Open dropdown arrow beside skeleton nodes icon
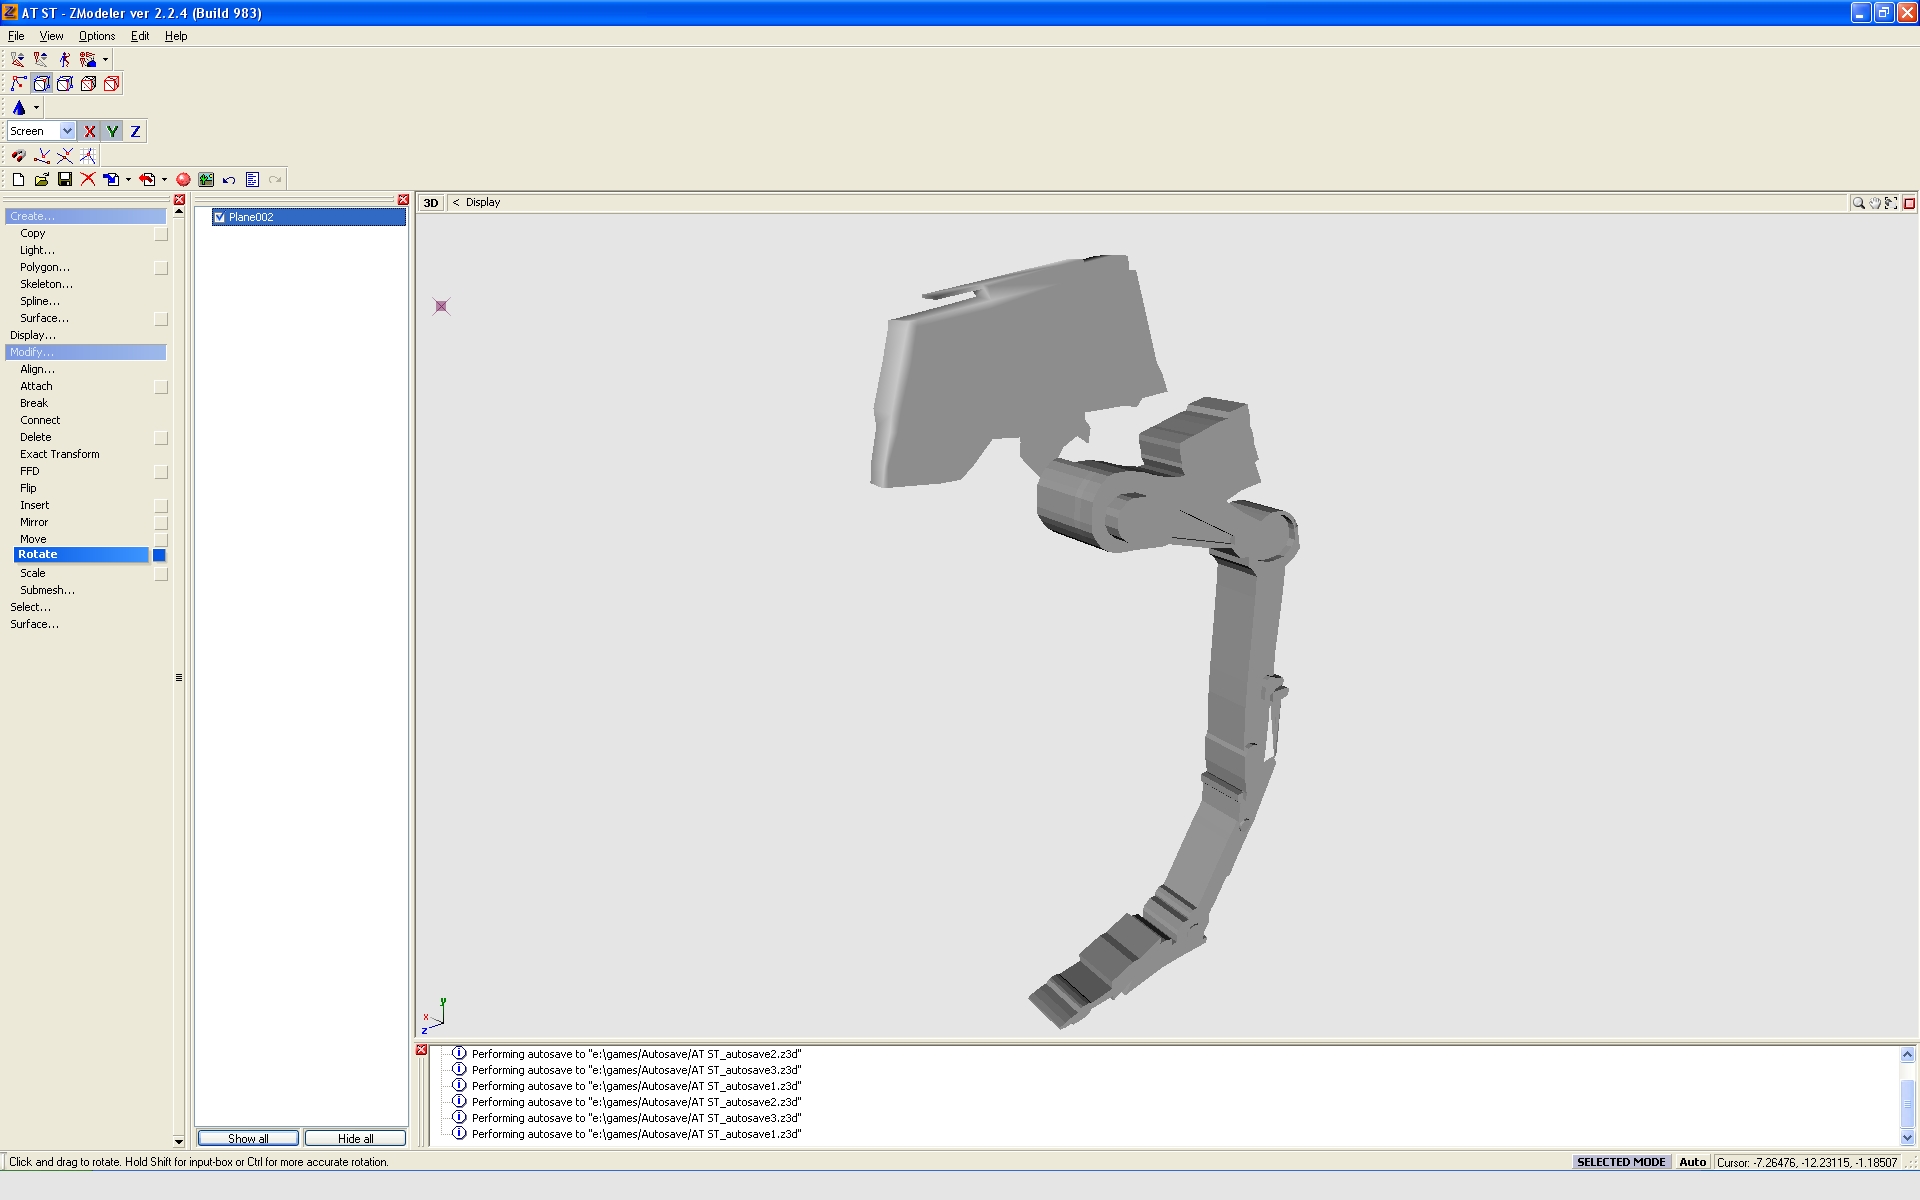 pos(105,60)
